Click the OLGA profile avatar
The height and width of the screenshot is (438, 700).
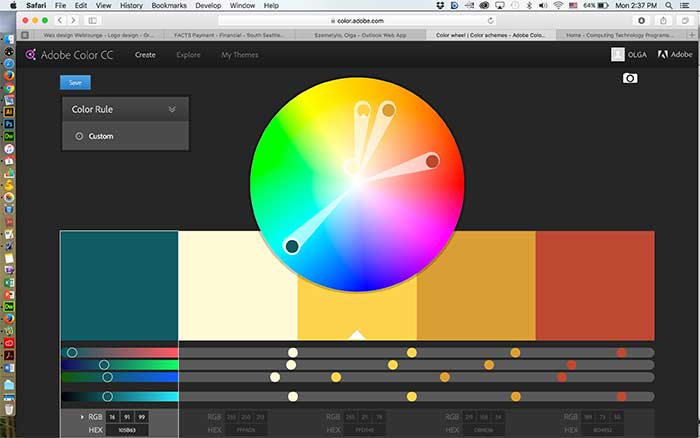click(x=619, y=55)
